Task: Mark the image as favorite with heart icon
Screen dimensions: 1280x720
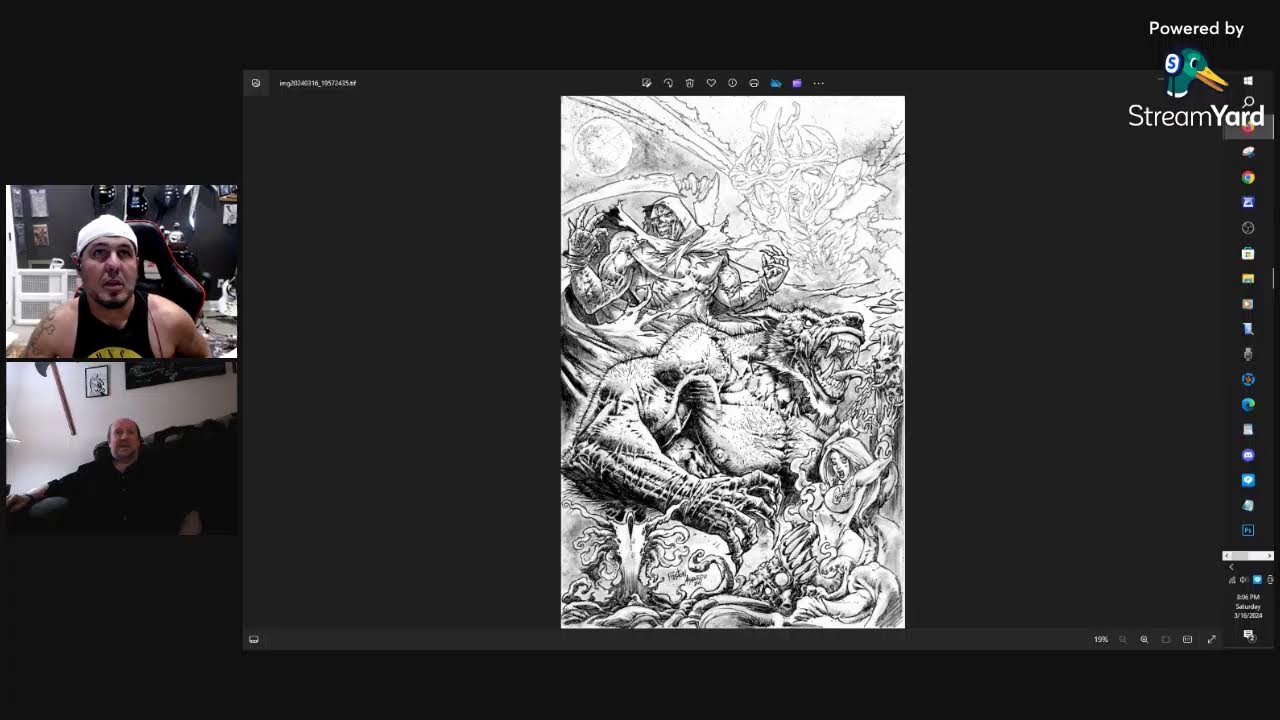Action: [x=711, y=83]
